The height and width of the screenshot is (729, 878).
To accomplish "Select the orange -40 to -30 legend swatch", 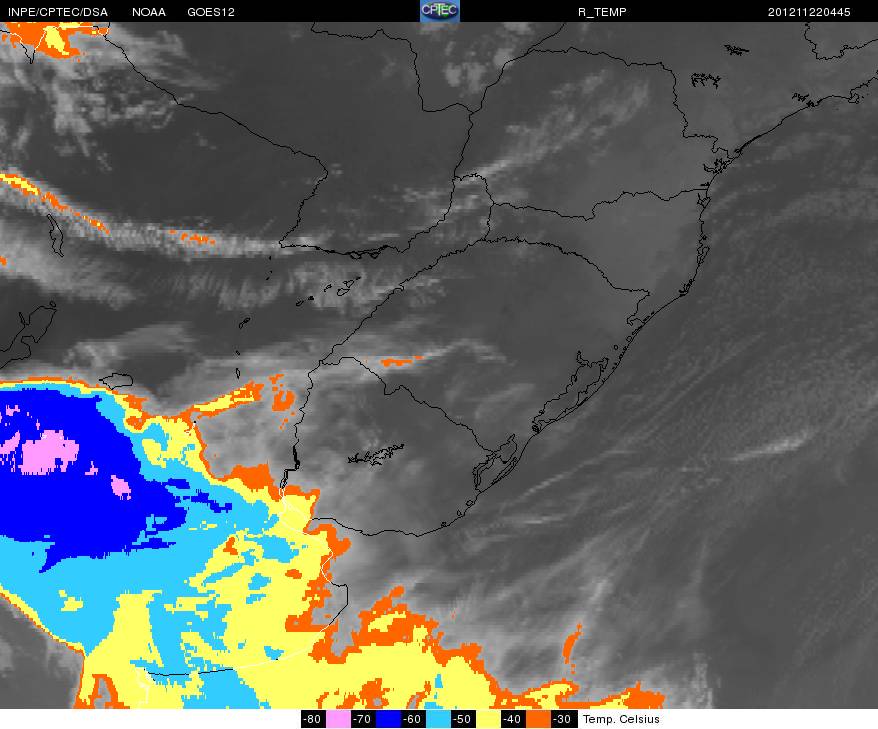I will coord(538,719).
